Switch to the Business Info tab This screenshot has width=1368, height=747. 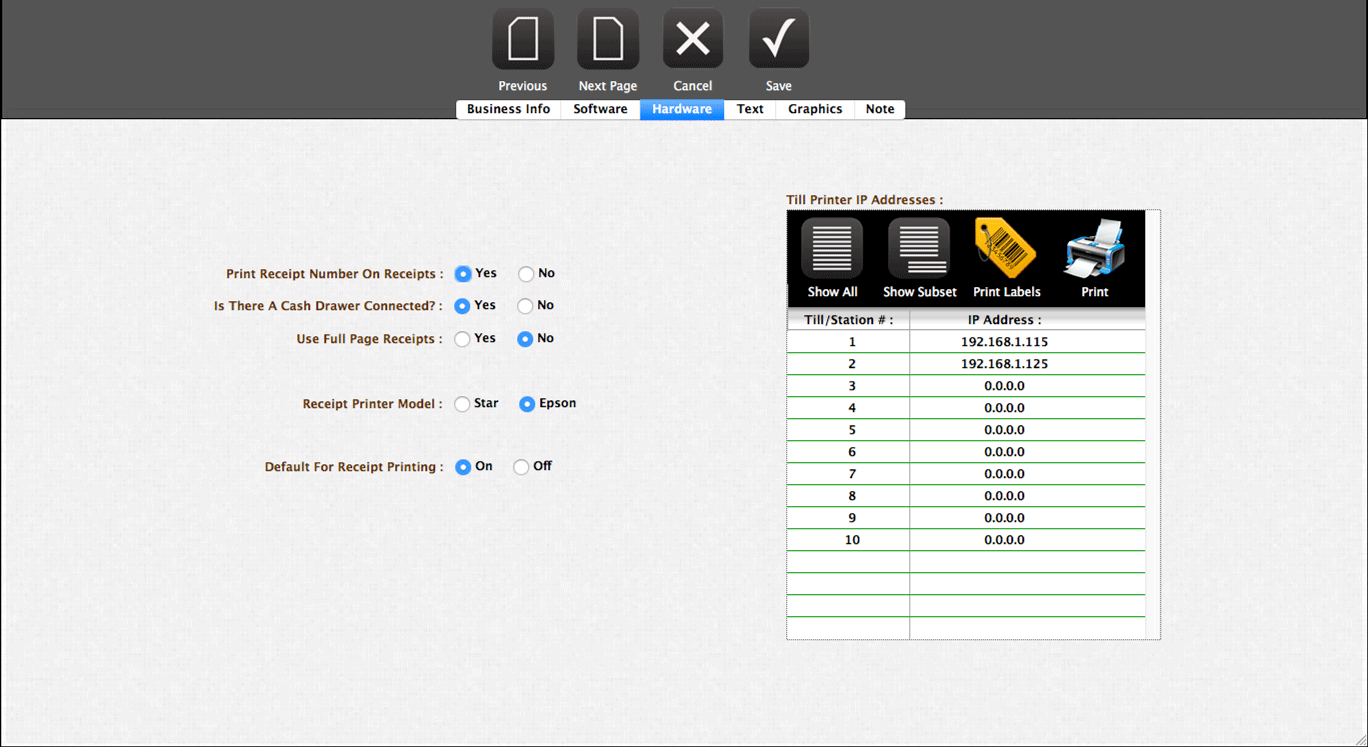pos(508,109)
